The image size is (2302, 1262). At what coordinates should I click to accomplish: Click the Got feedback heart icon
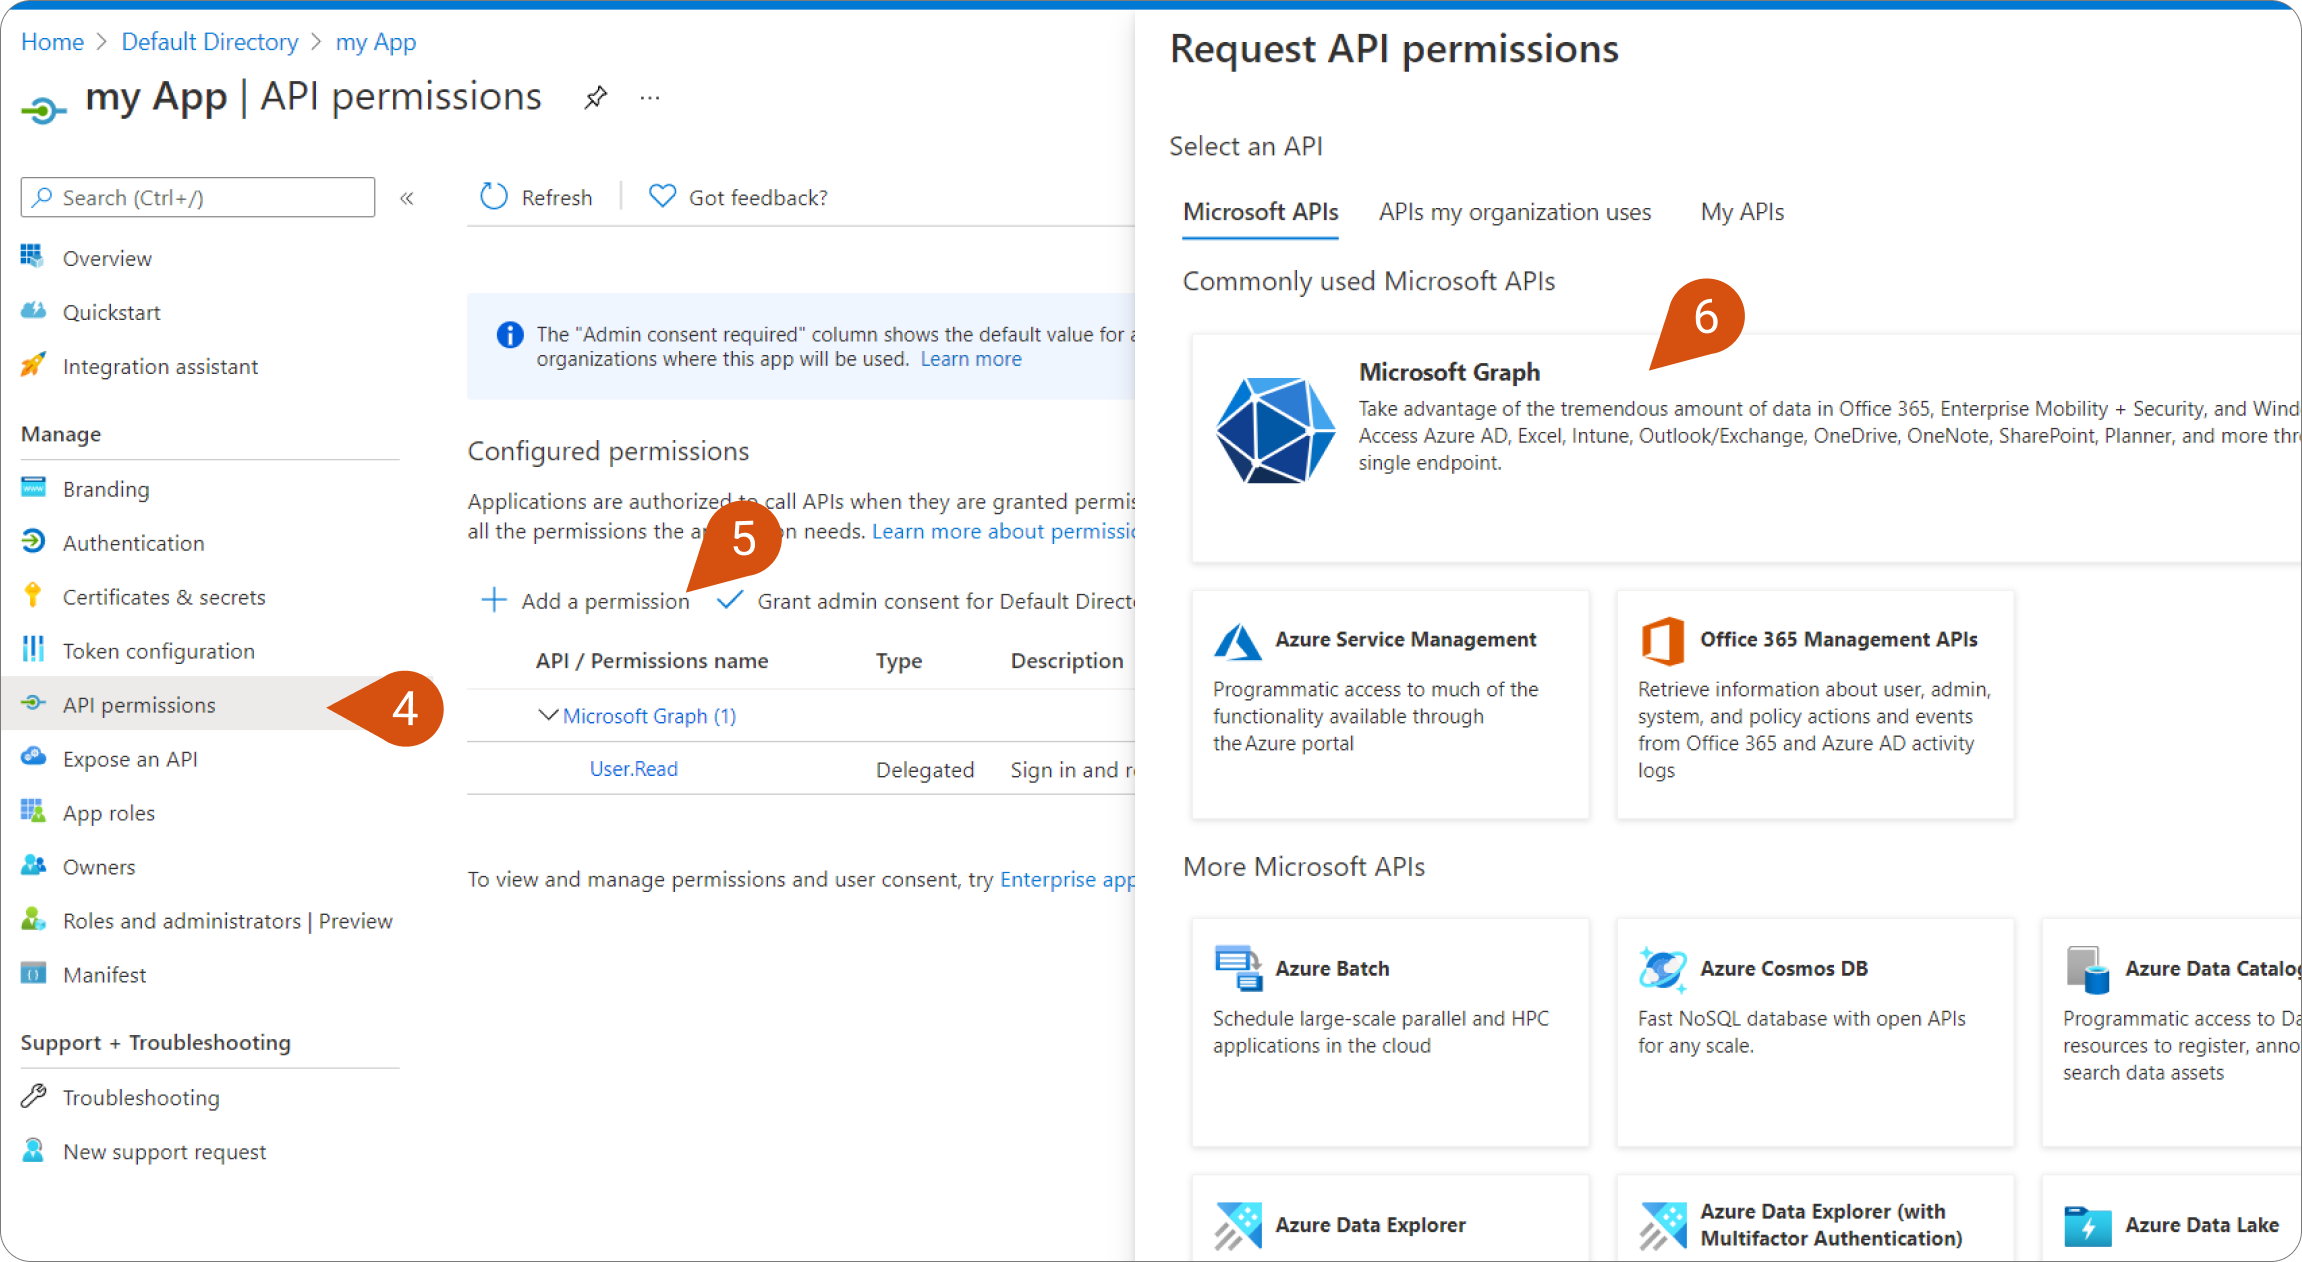pyautogui.click(x=662, y=197)
